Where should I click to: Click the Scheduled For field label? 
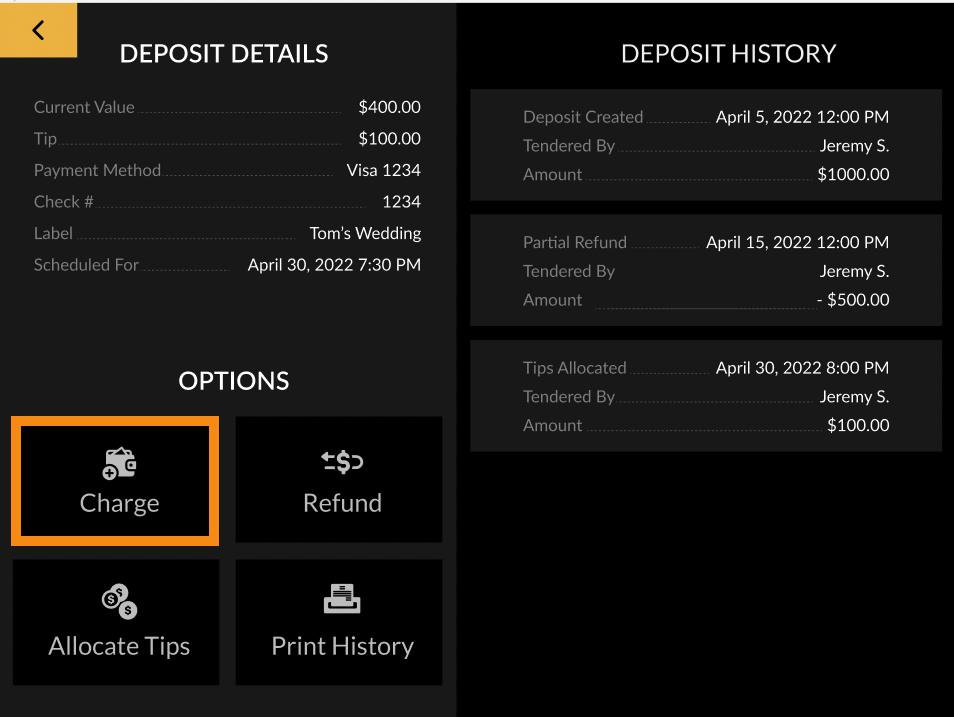point(86,265)
